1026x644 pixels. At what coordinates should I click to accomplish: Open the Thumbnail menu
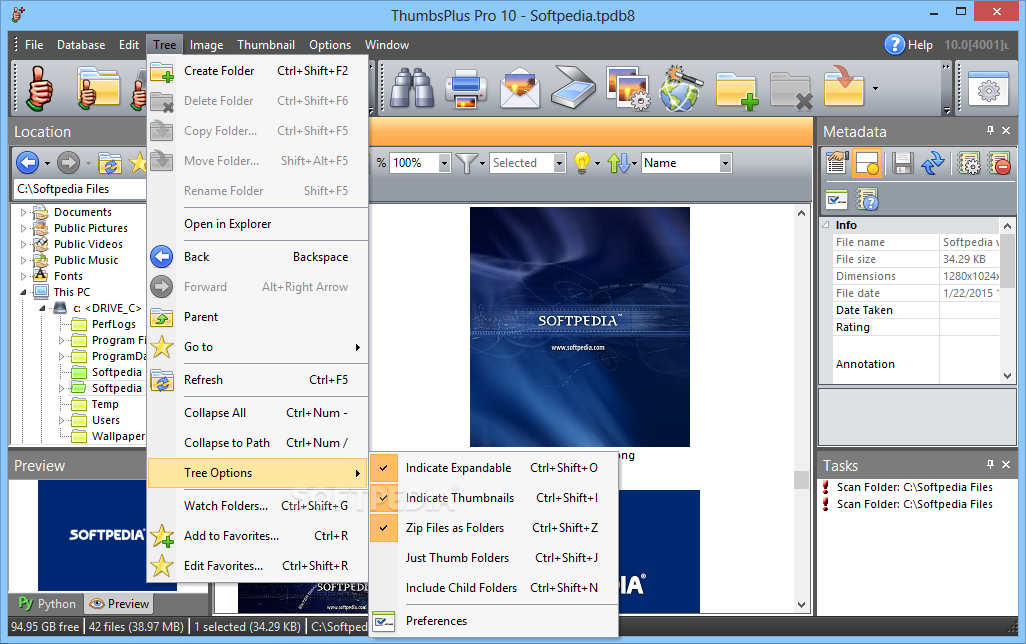point(266,45)
